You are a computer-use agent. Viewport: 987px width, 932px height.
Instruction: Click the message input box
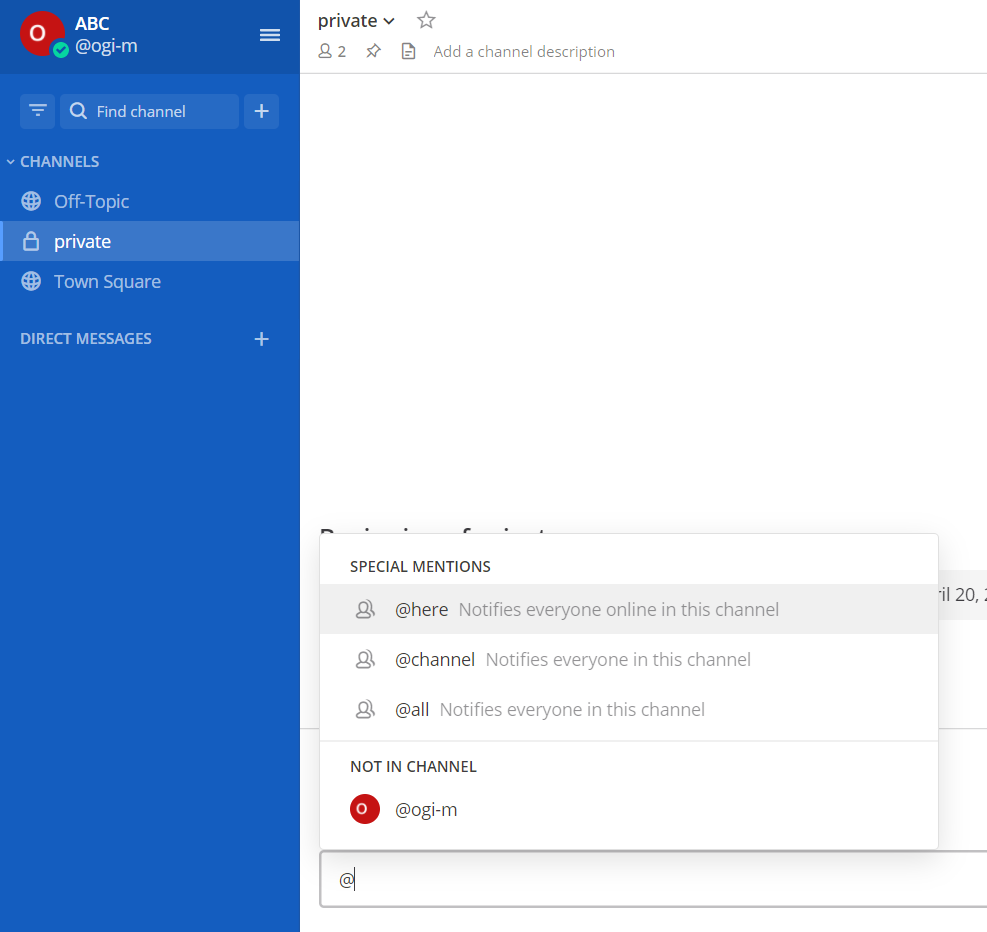click(653, 879)
